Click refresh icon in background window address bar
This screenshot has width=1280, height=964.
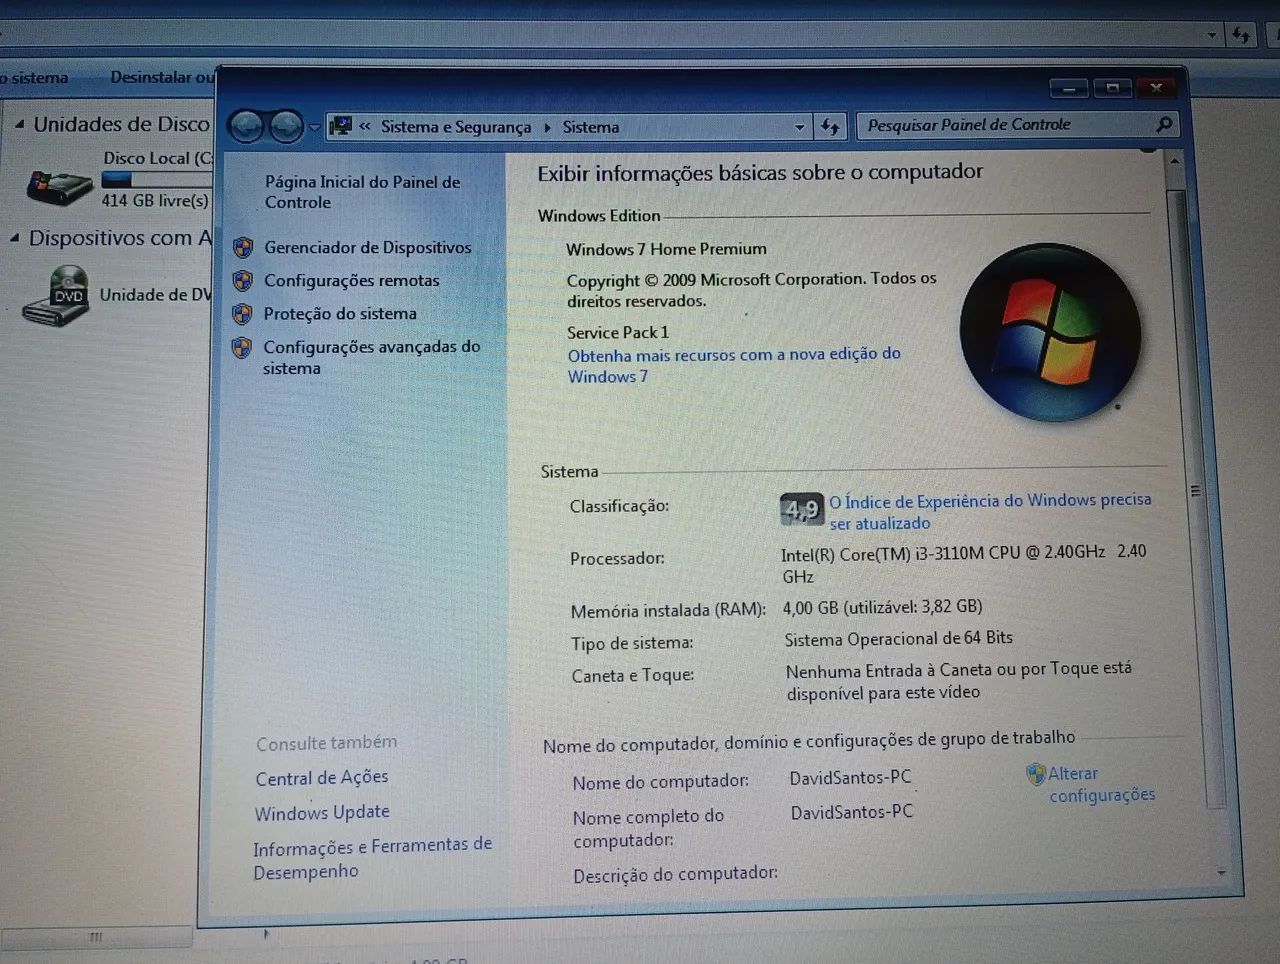(1241, 35)
